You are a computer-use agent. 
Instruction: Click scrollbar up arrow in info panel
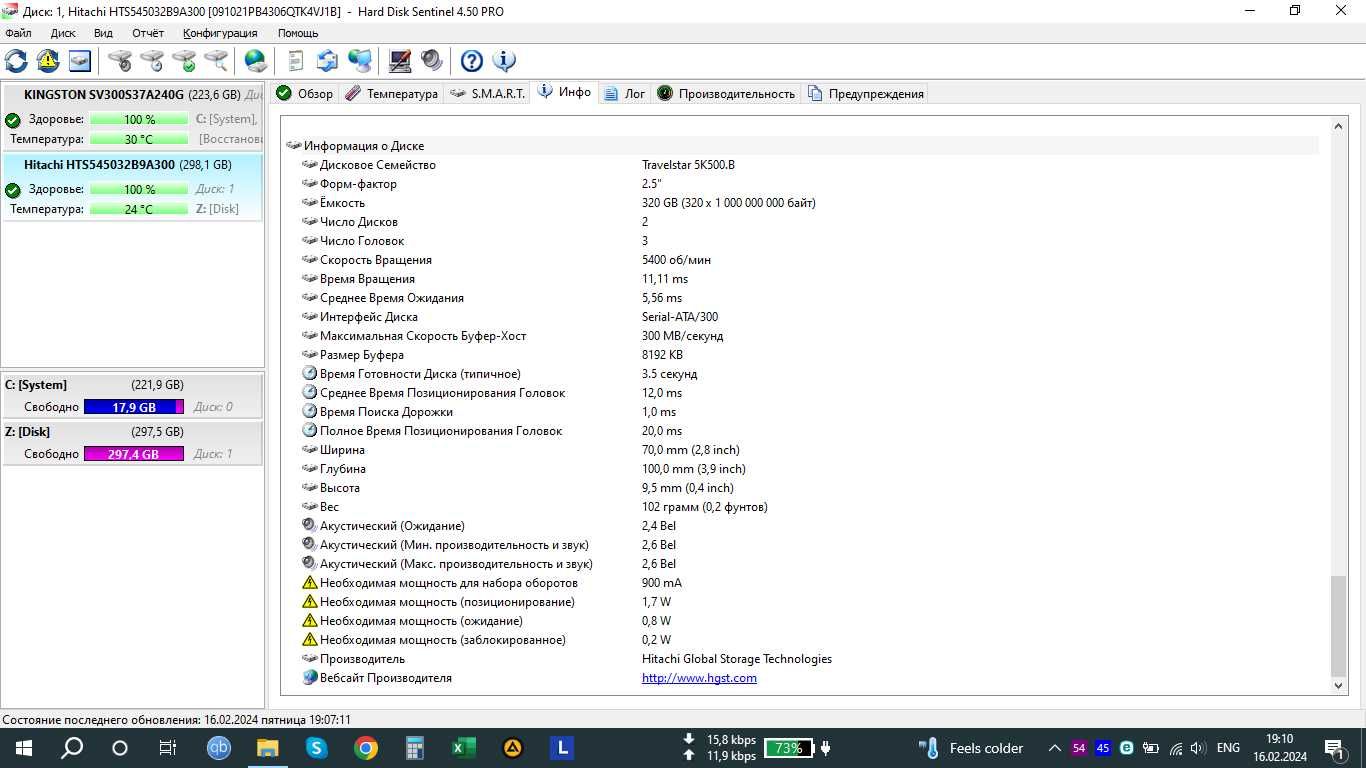1339,126
